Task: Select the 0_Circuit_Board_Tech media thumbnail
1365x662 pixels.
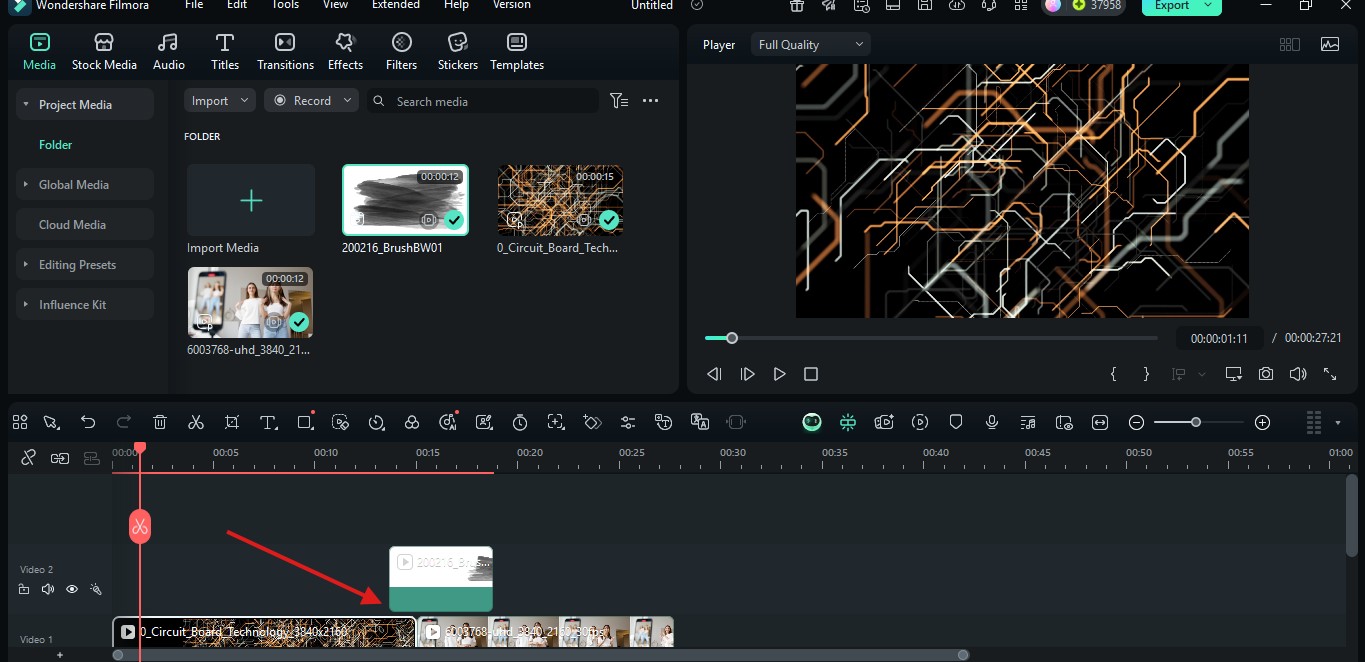Action: coord(560,200)
